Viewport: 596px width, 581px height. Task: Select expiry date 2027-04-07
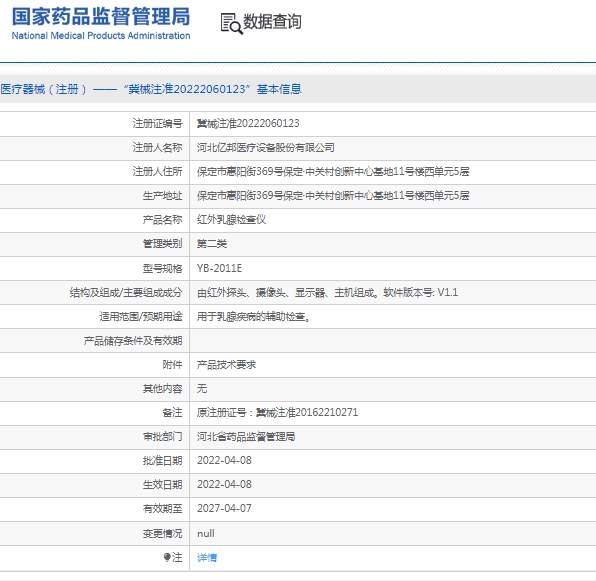224,508
